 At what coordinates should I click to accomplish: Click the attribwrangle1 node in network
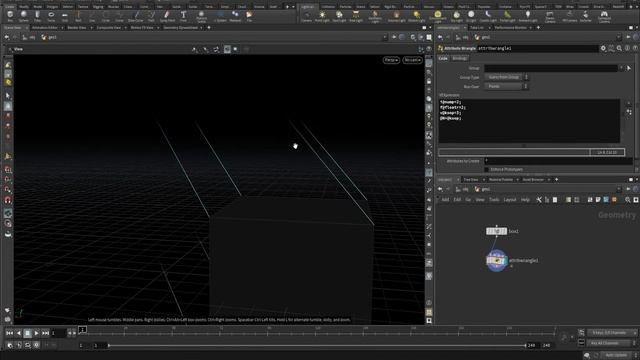click(x=496, y=260)
